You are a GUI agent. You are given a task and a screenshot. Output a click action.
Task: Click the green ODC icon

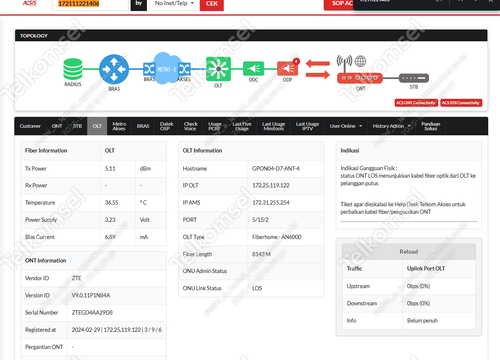tap(253, 69)
